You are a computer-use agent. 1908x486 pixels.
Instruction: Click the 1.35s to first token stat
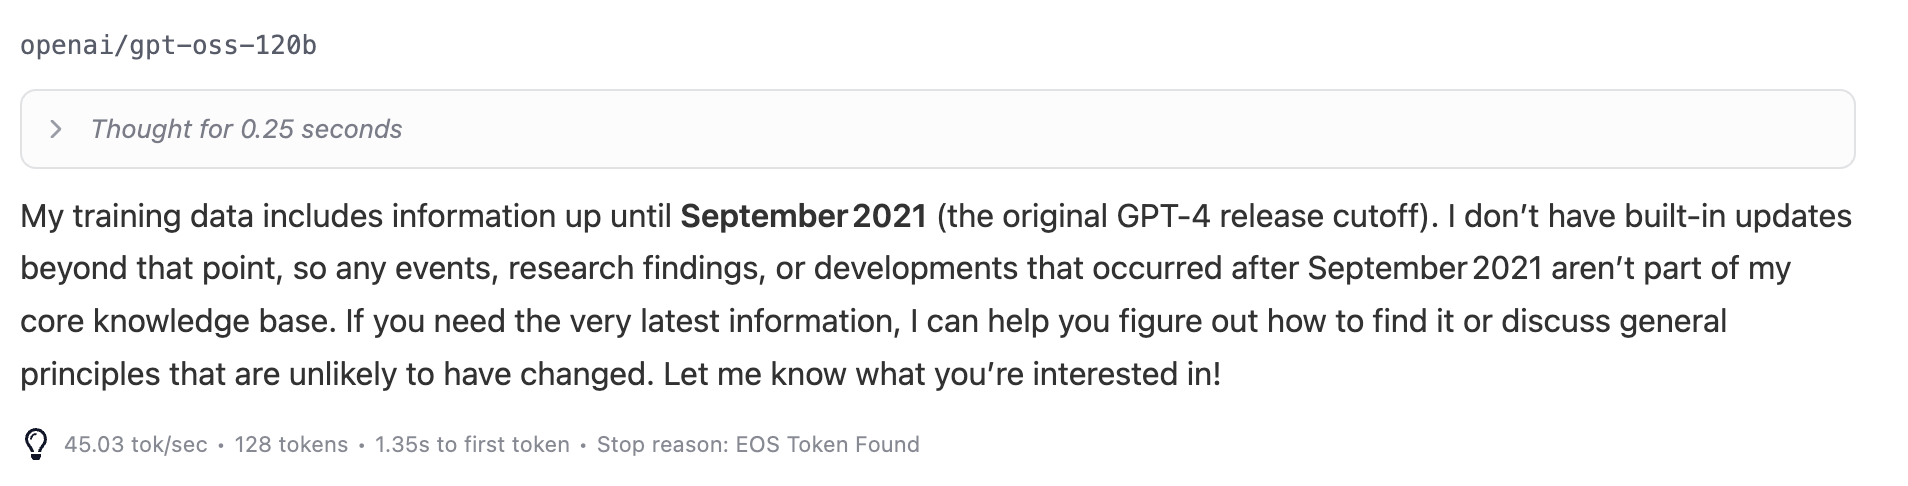click(472, 444)
